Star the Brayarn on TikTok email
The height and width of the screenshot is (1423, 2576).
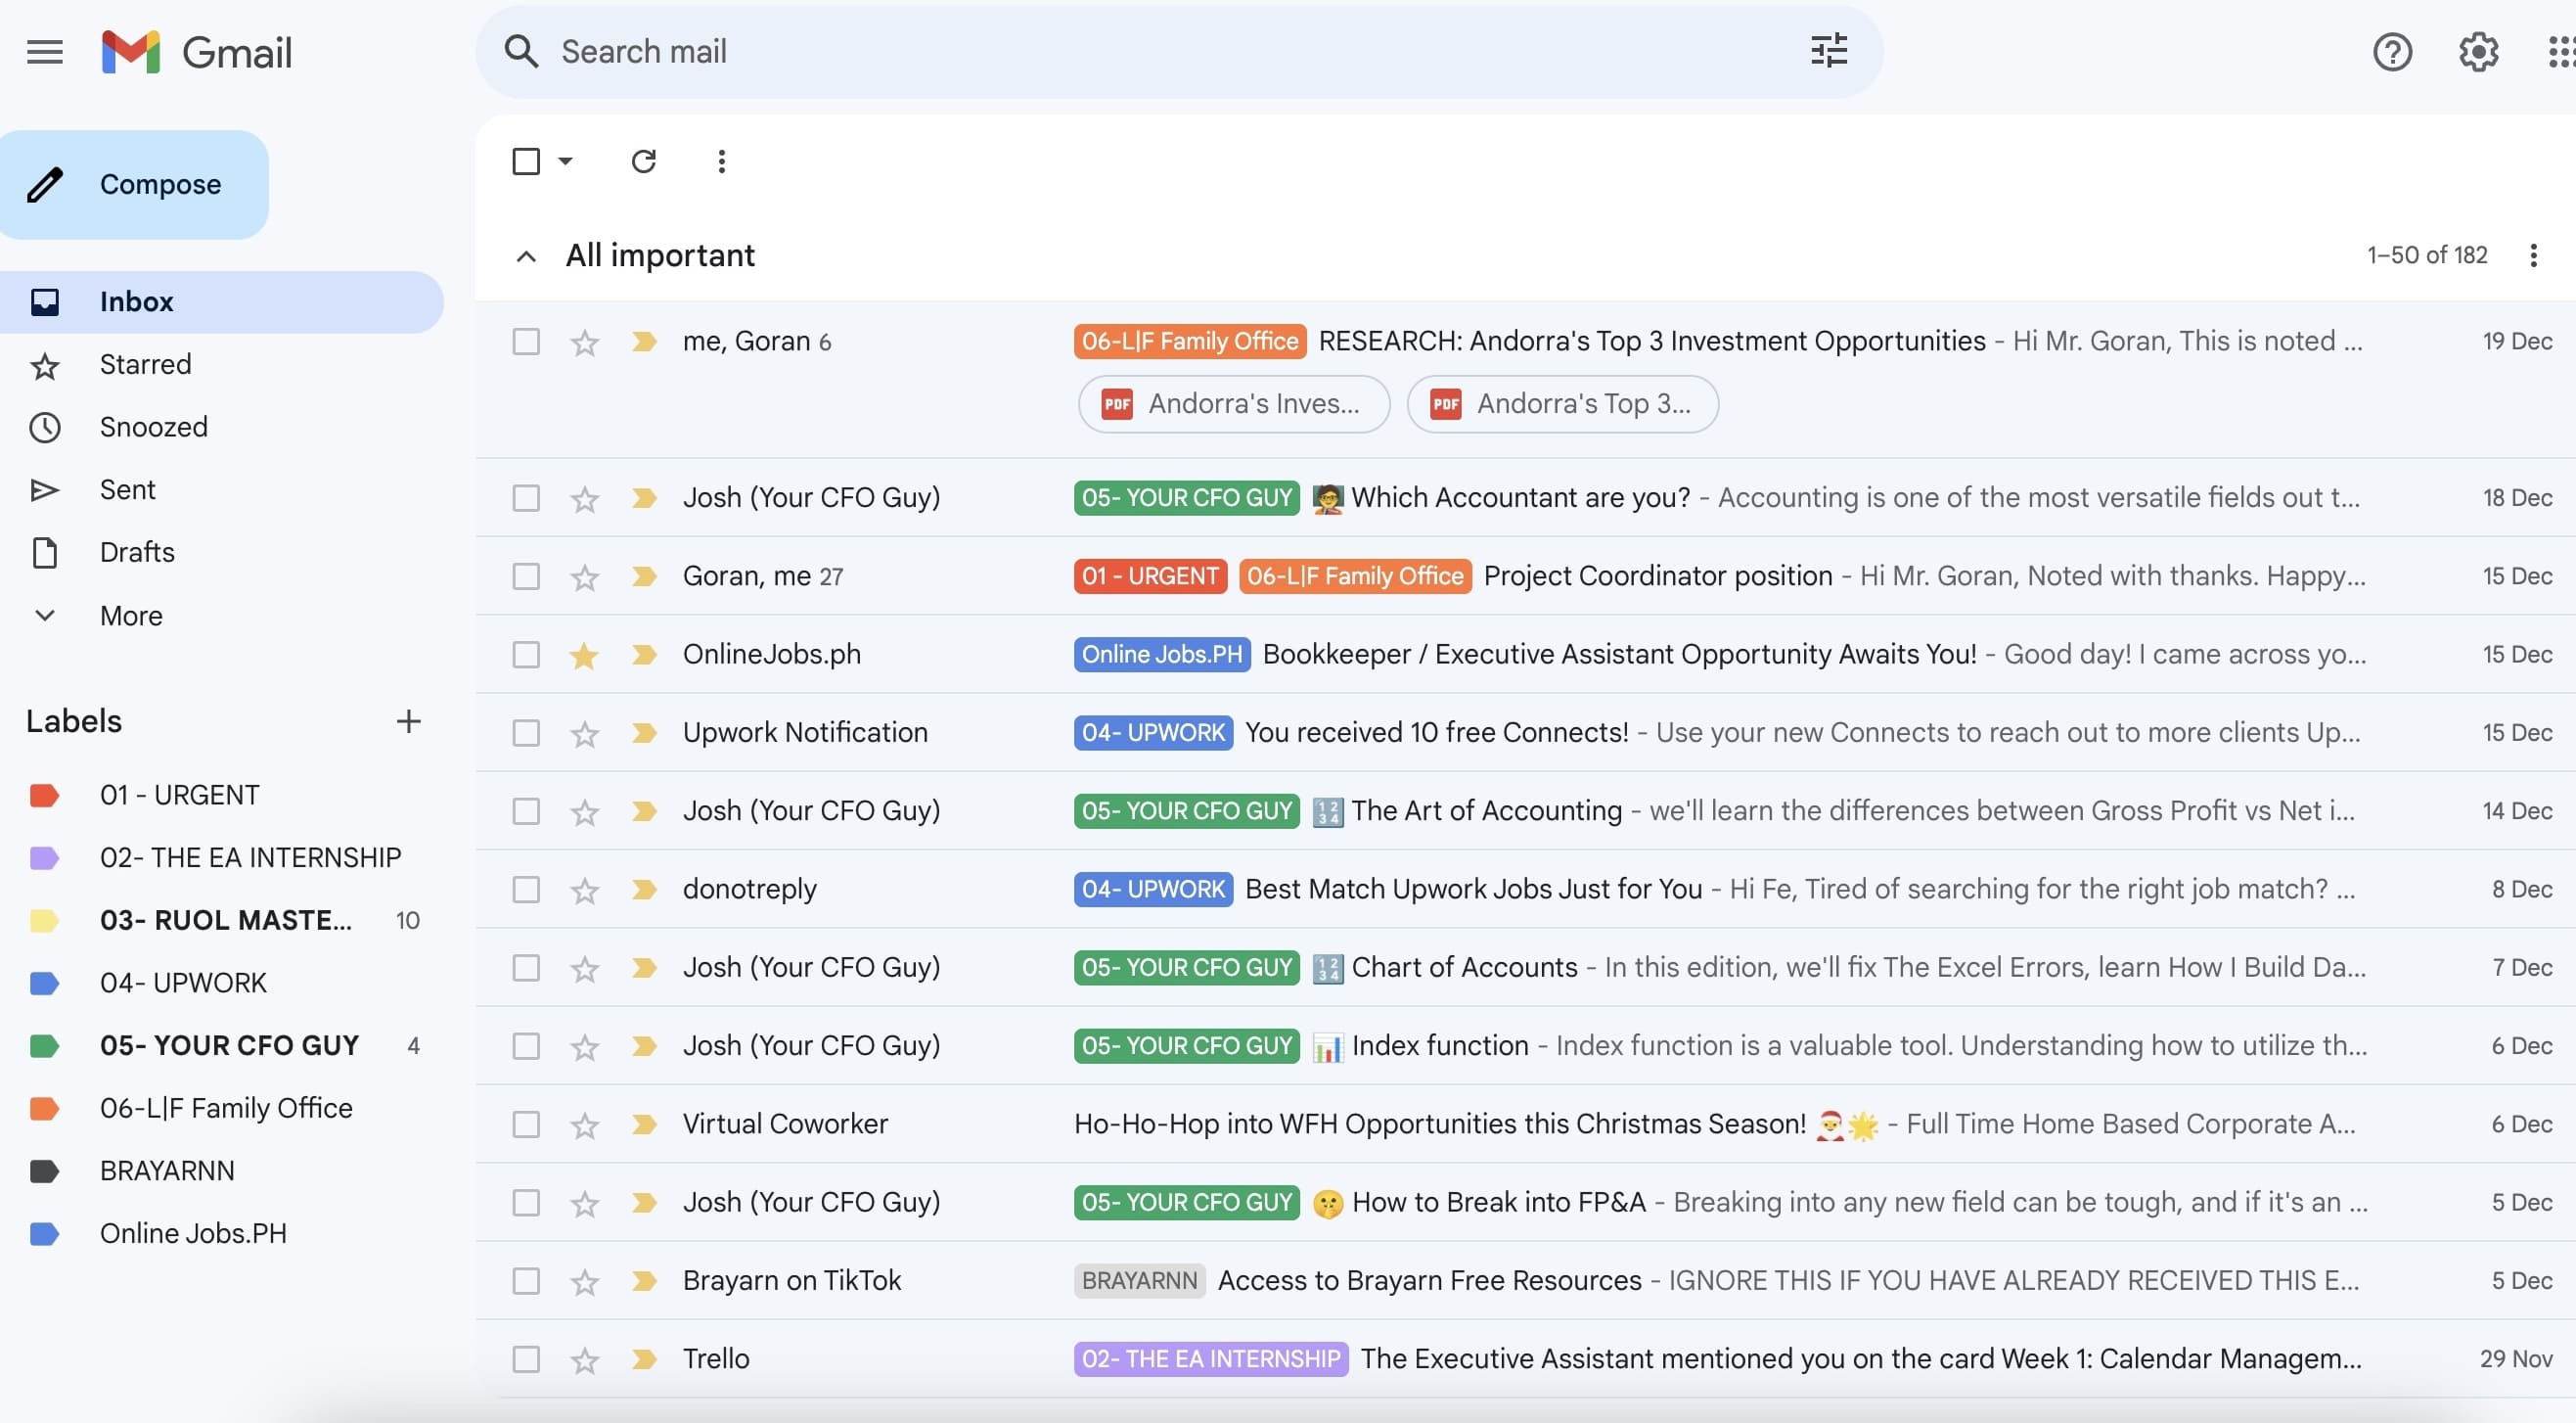[584, 1283]
